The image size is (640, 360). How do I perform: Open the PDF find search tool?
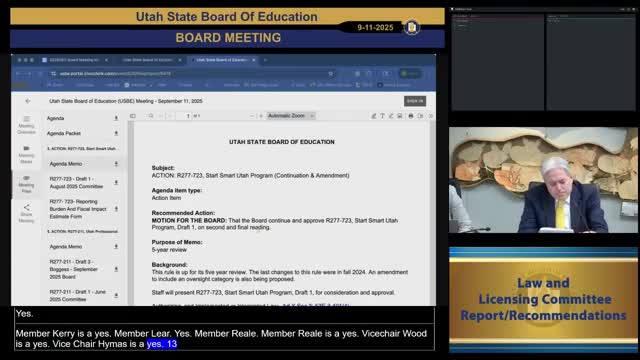click(x=151, y=116)
